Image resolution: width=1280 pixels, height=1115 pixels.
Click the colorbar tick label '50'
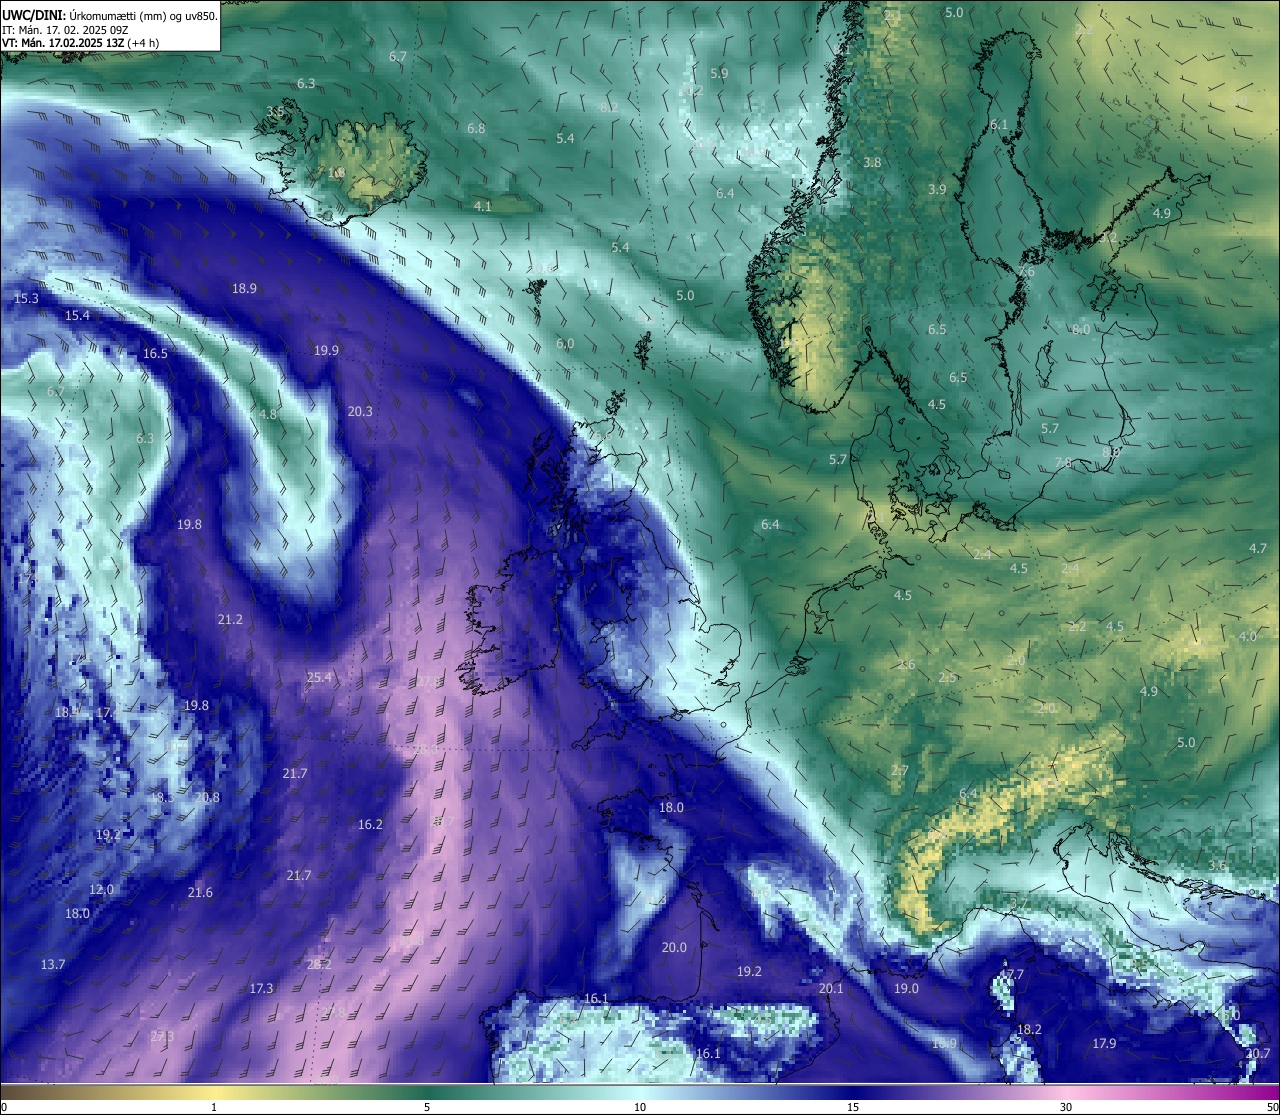click(x=1272, y=1106)
